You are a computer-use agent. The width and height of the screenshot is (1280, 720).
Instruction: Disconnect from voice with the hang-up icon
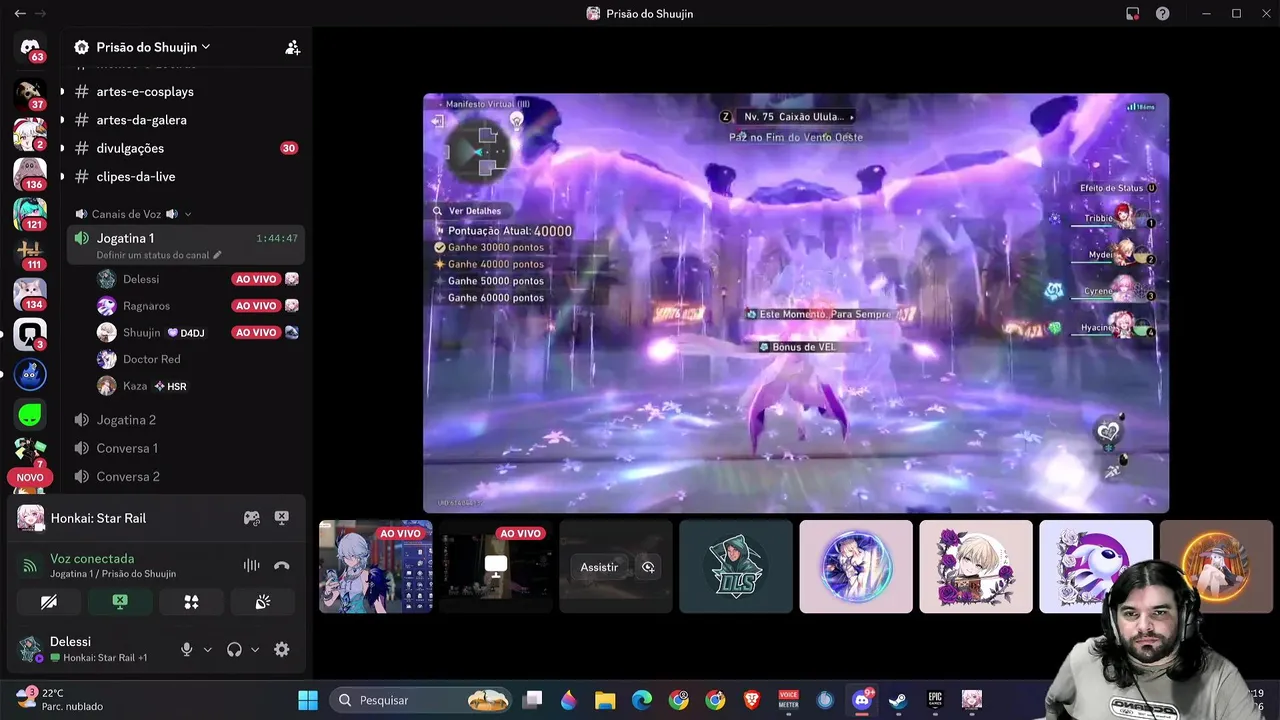[x=282, y=566]
